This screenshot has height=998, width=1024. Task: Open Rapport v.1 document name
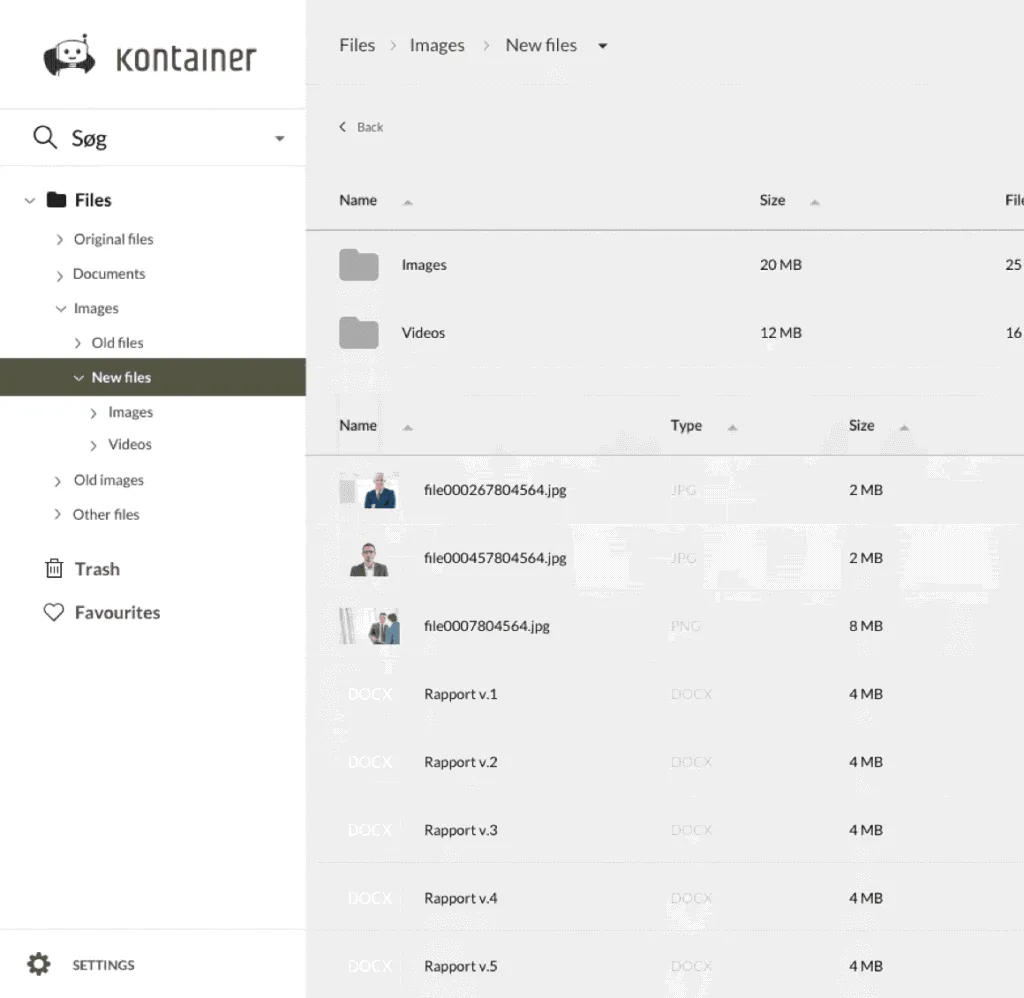[460, 694]
